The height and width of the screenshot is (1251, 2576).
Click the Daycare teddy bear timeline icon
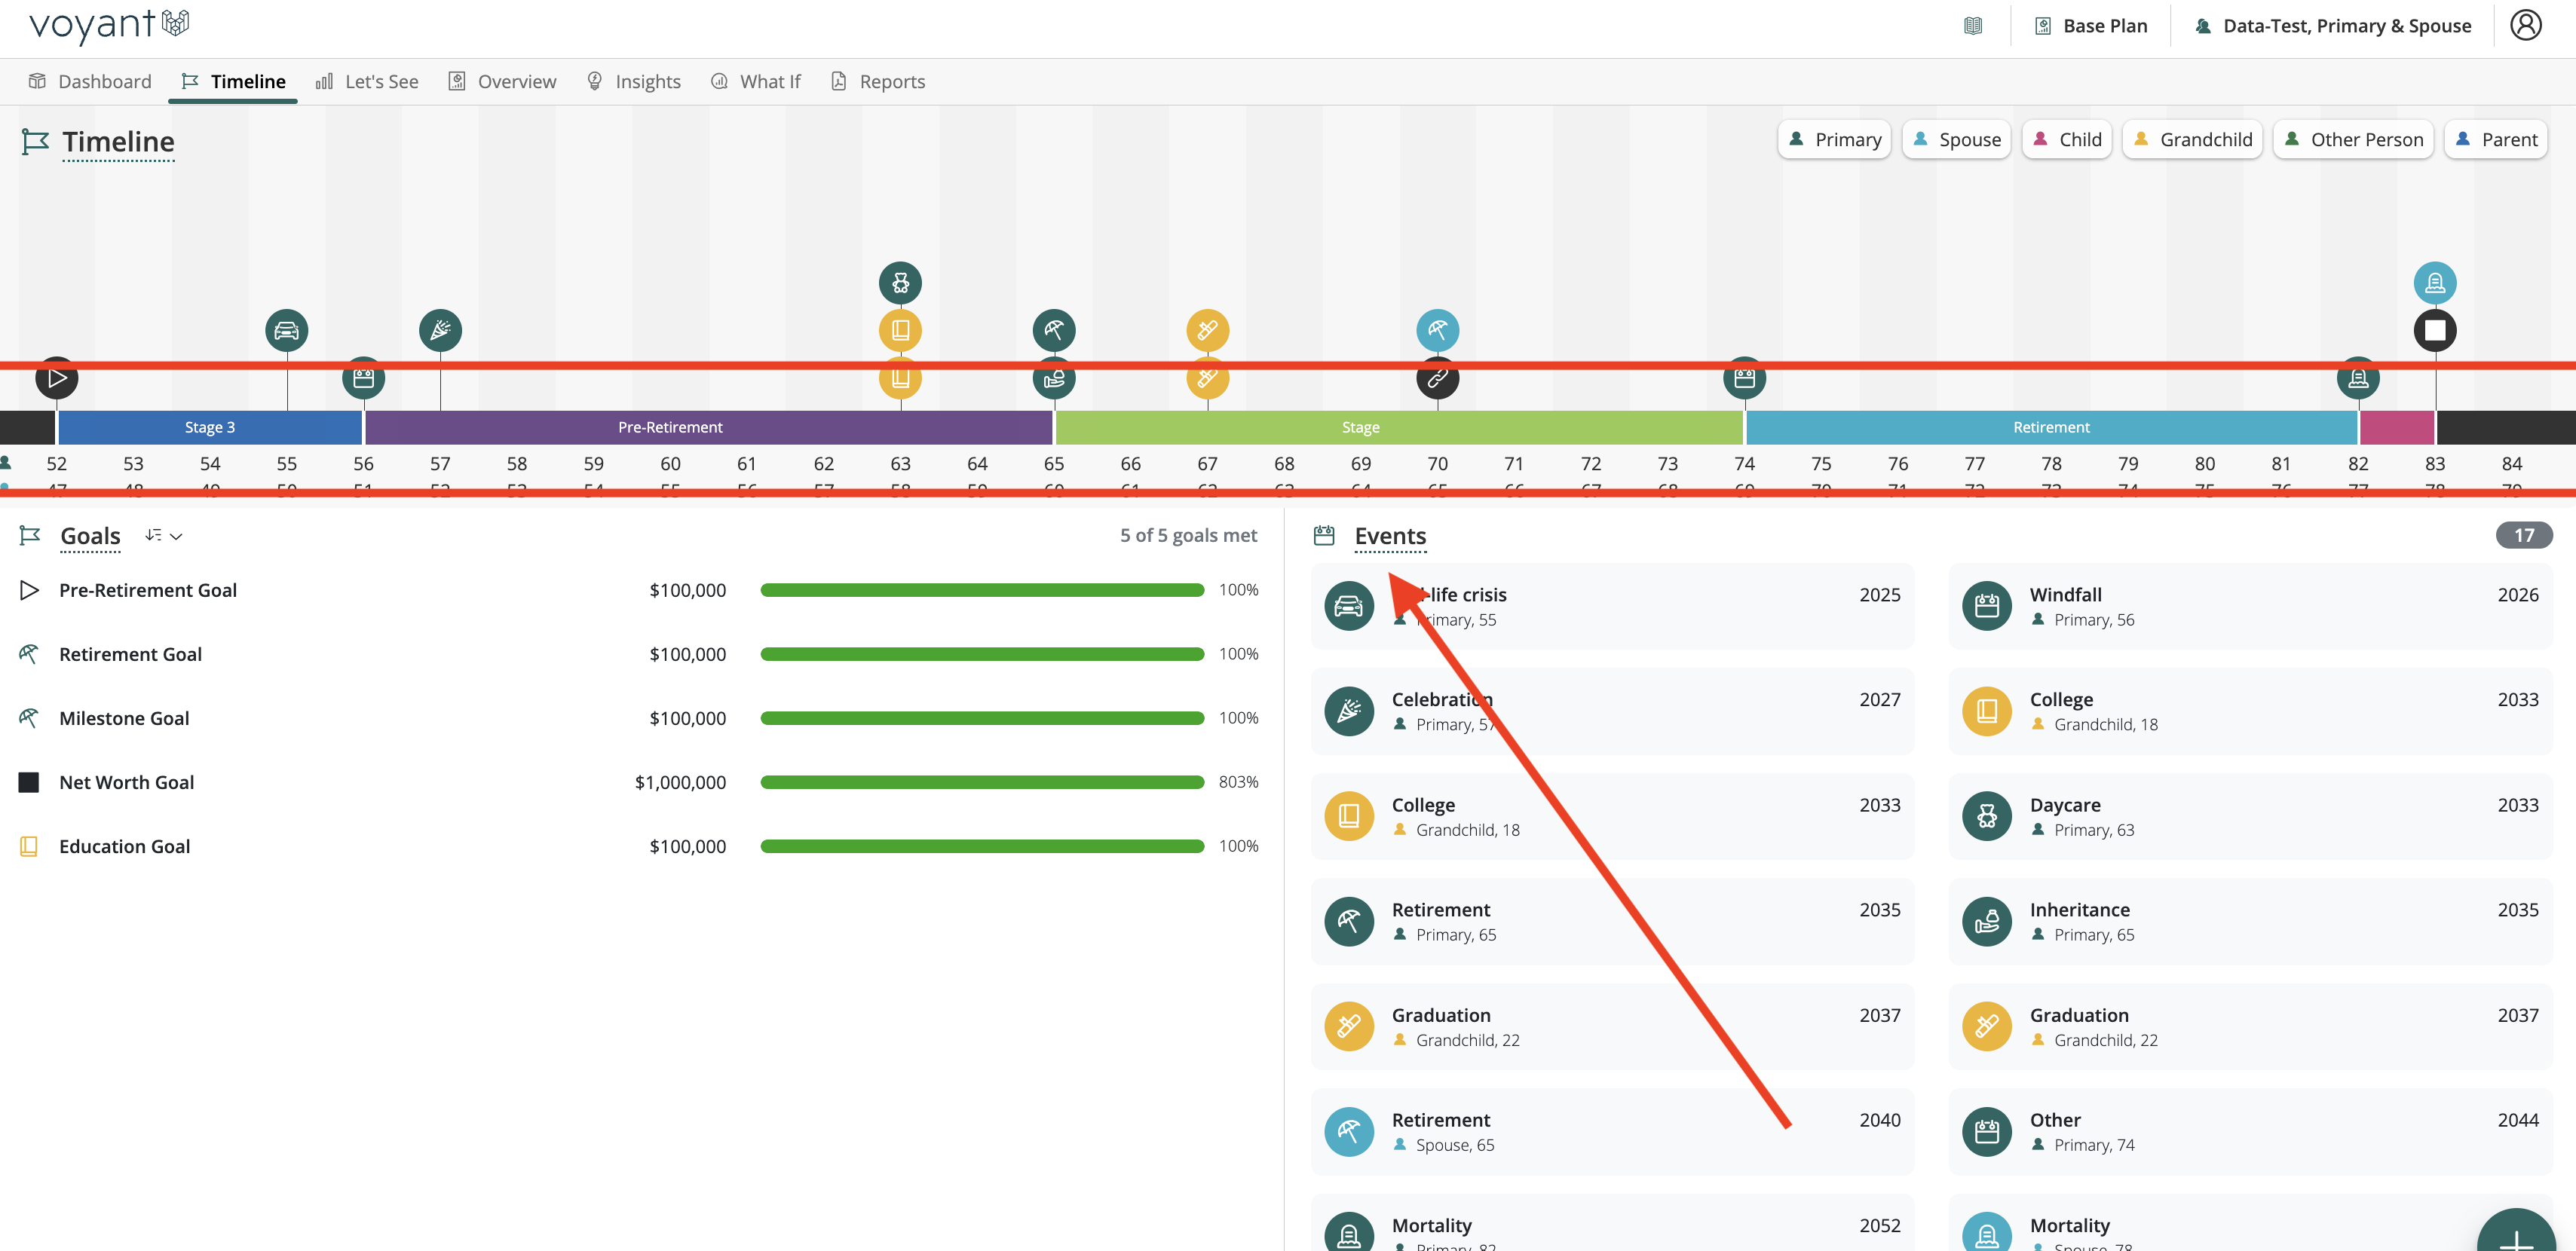[900, 283]
